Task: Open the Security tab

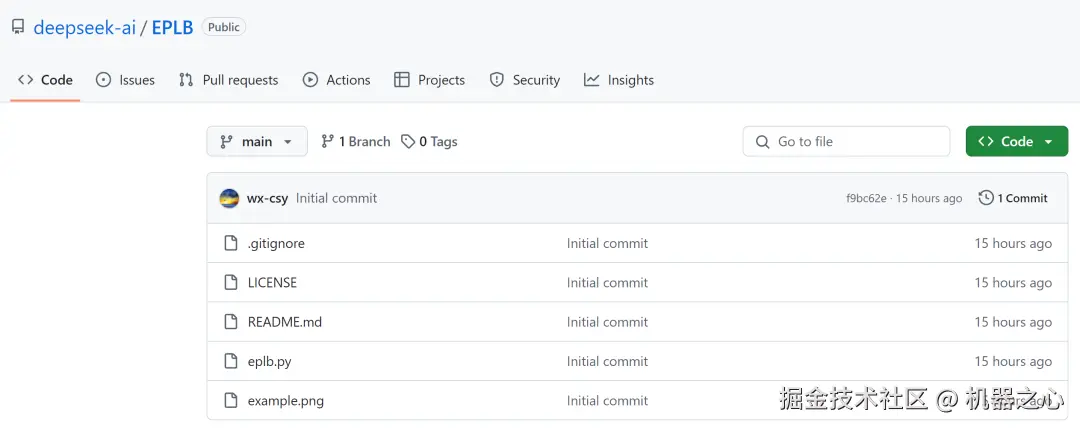Action: pyautogui.click(x=525, y=80)
